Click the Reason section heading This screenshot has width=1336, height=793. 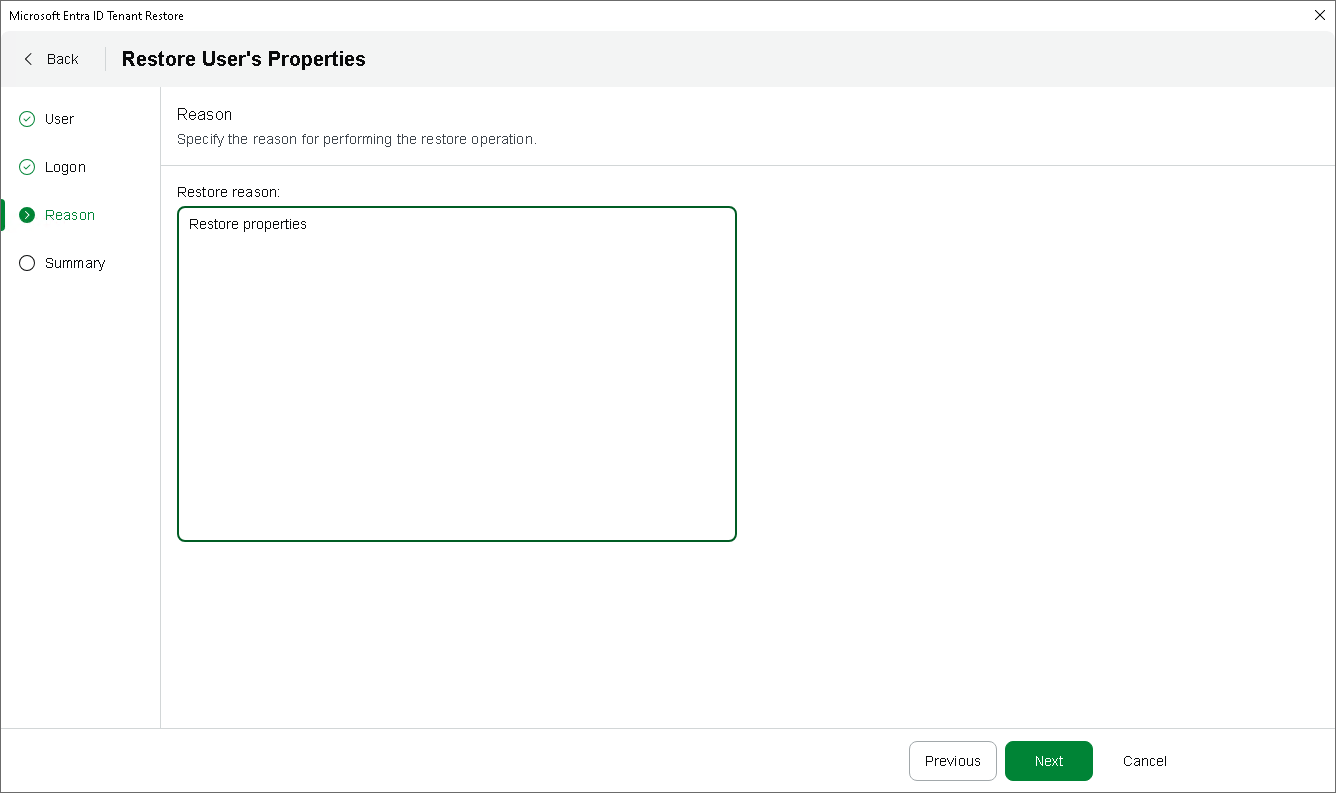pos(204,114)
